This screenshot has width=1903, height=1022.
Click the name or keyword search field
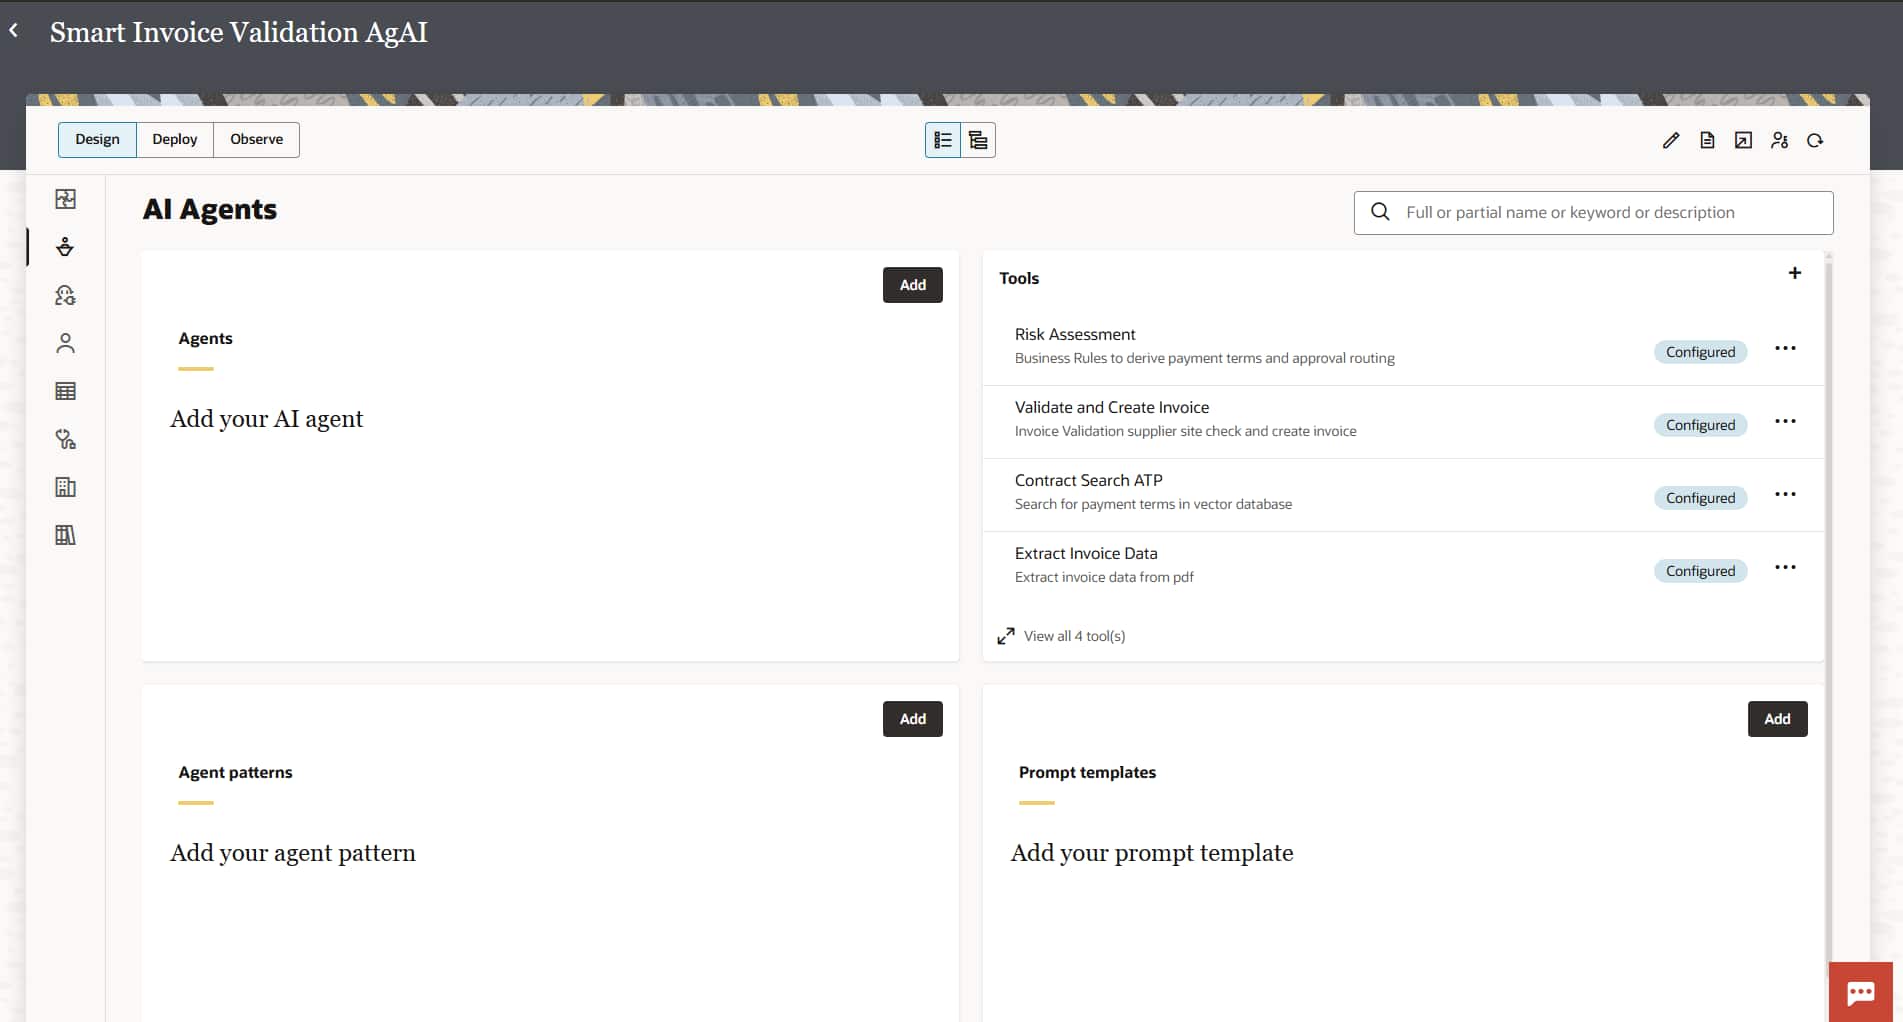(x=1593, y=212)
